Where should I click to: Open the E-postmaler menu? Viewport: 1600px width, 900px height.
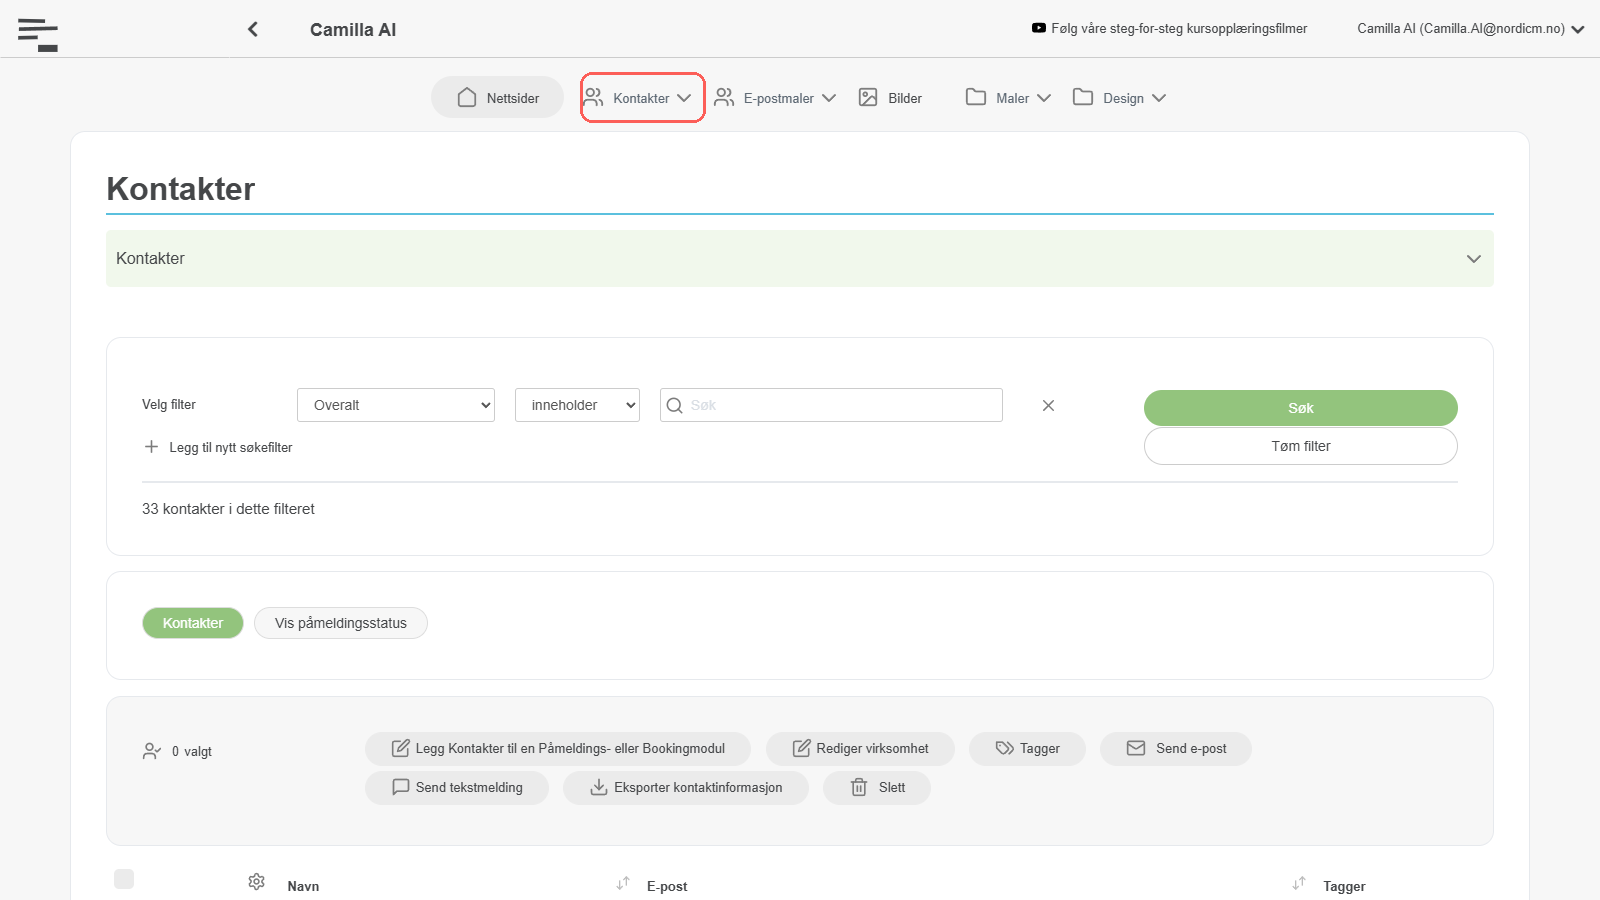pyautogui.click(x=775, y=98)
